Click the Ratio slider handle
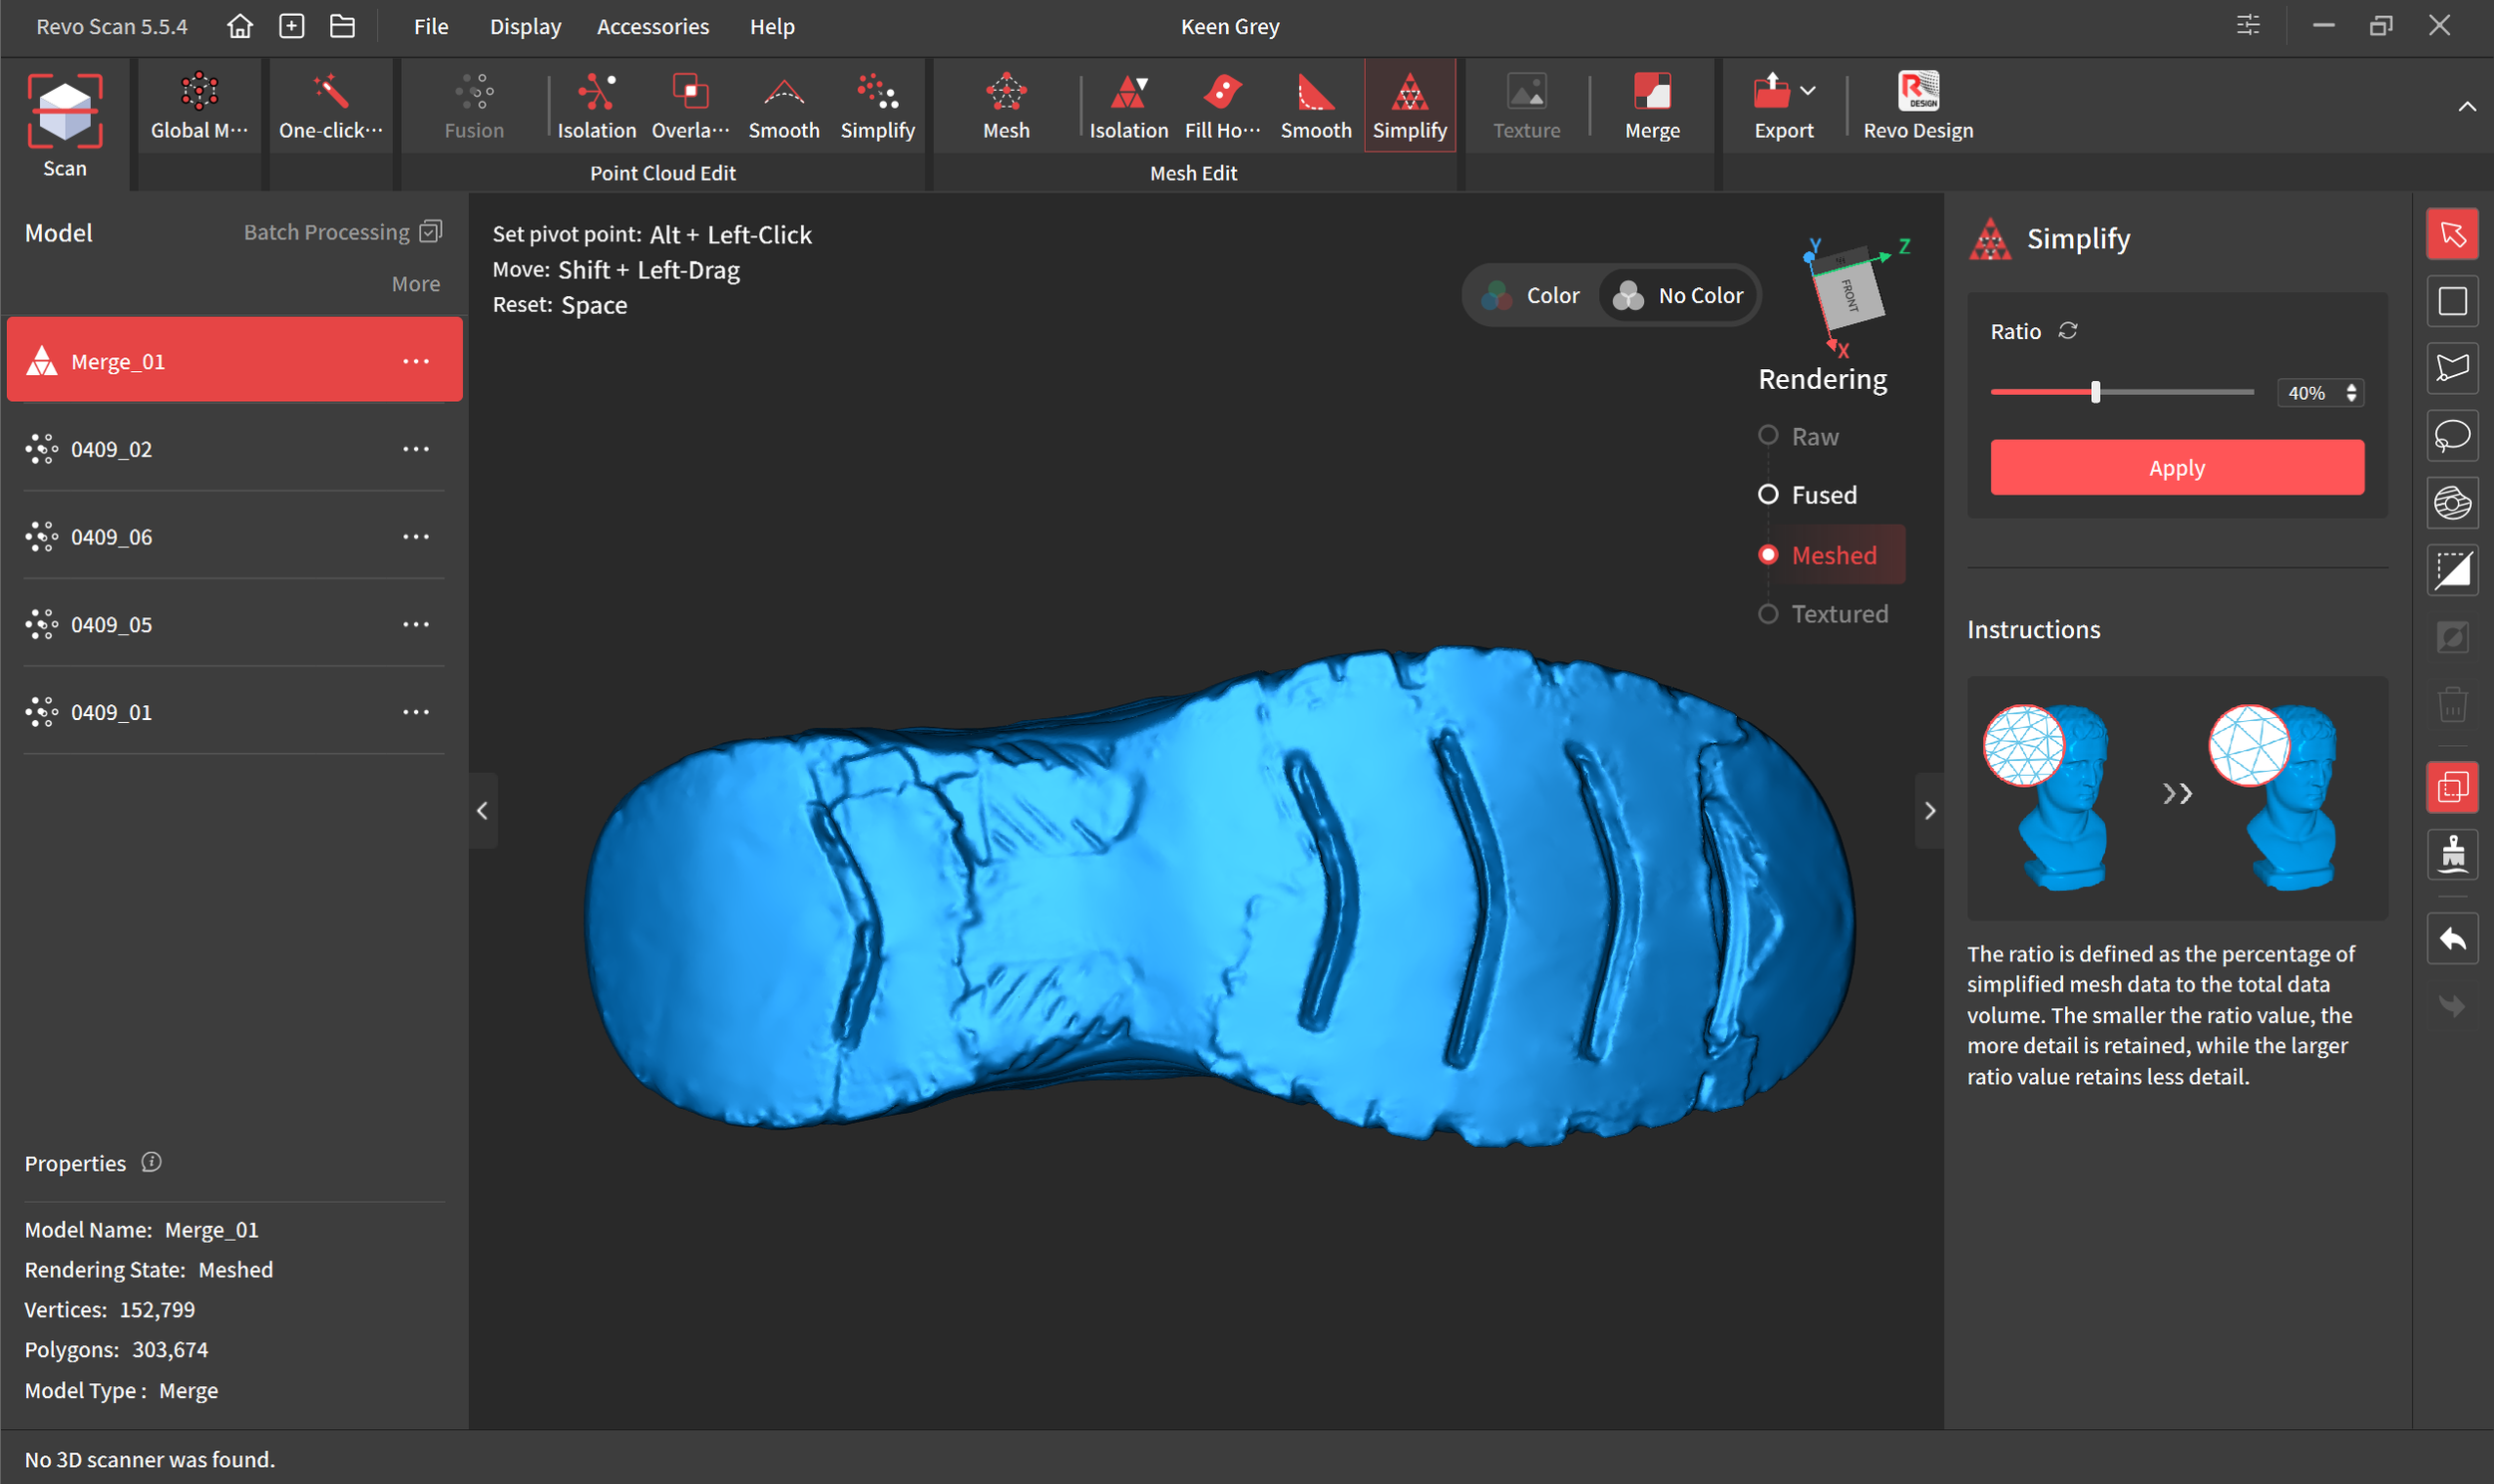2494x1484 pixels. [x=2095, y=392]
